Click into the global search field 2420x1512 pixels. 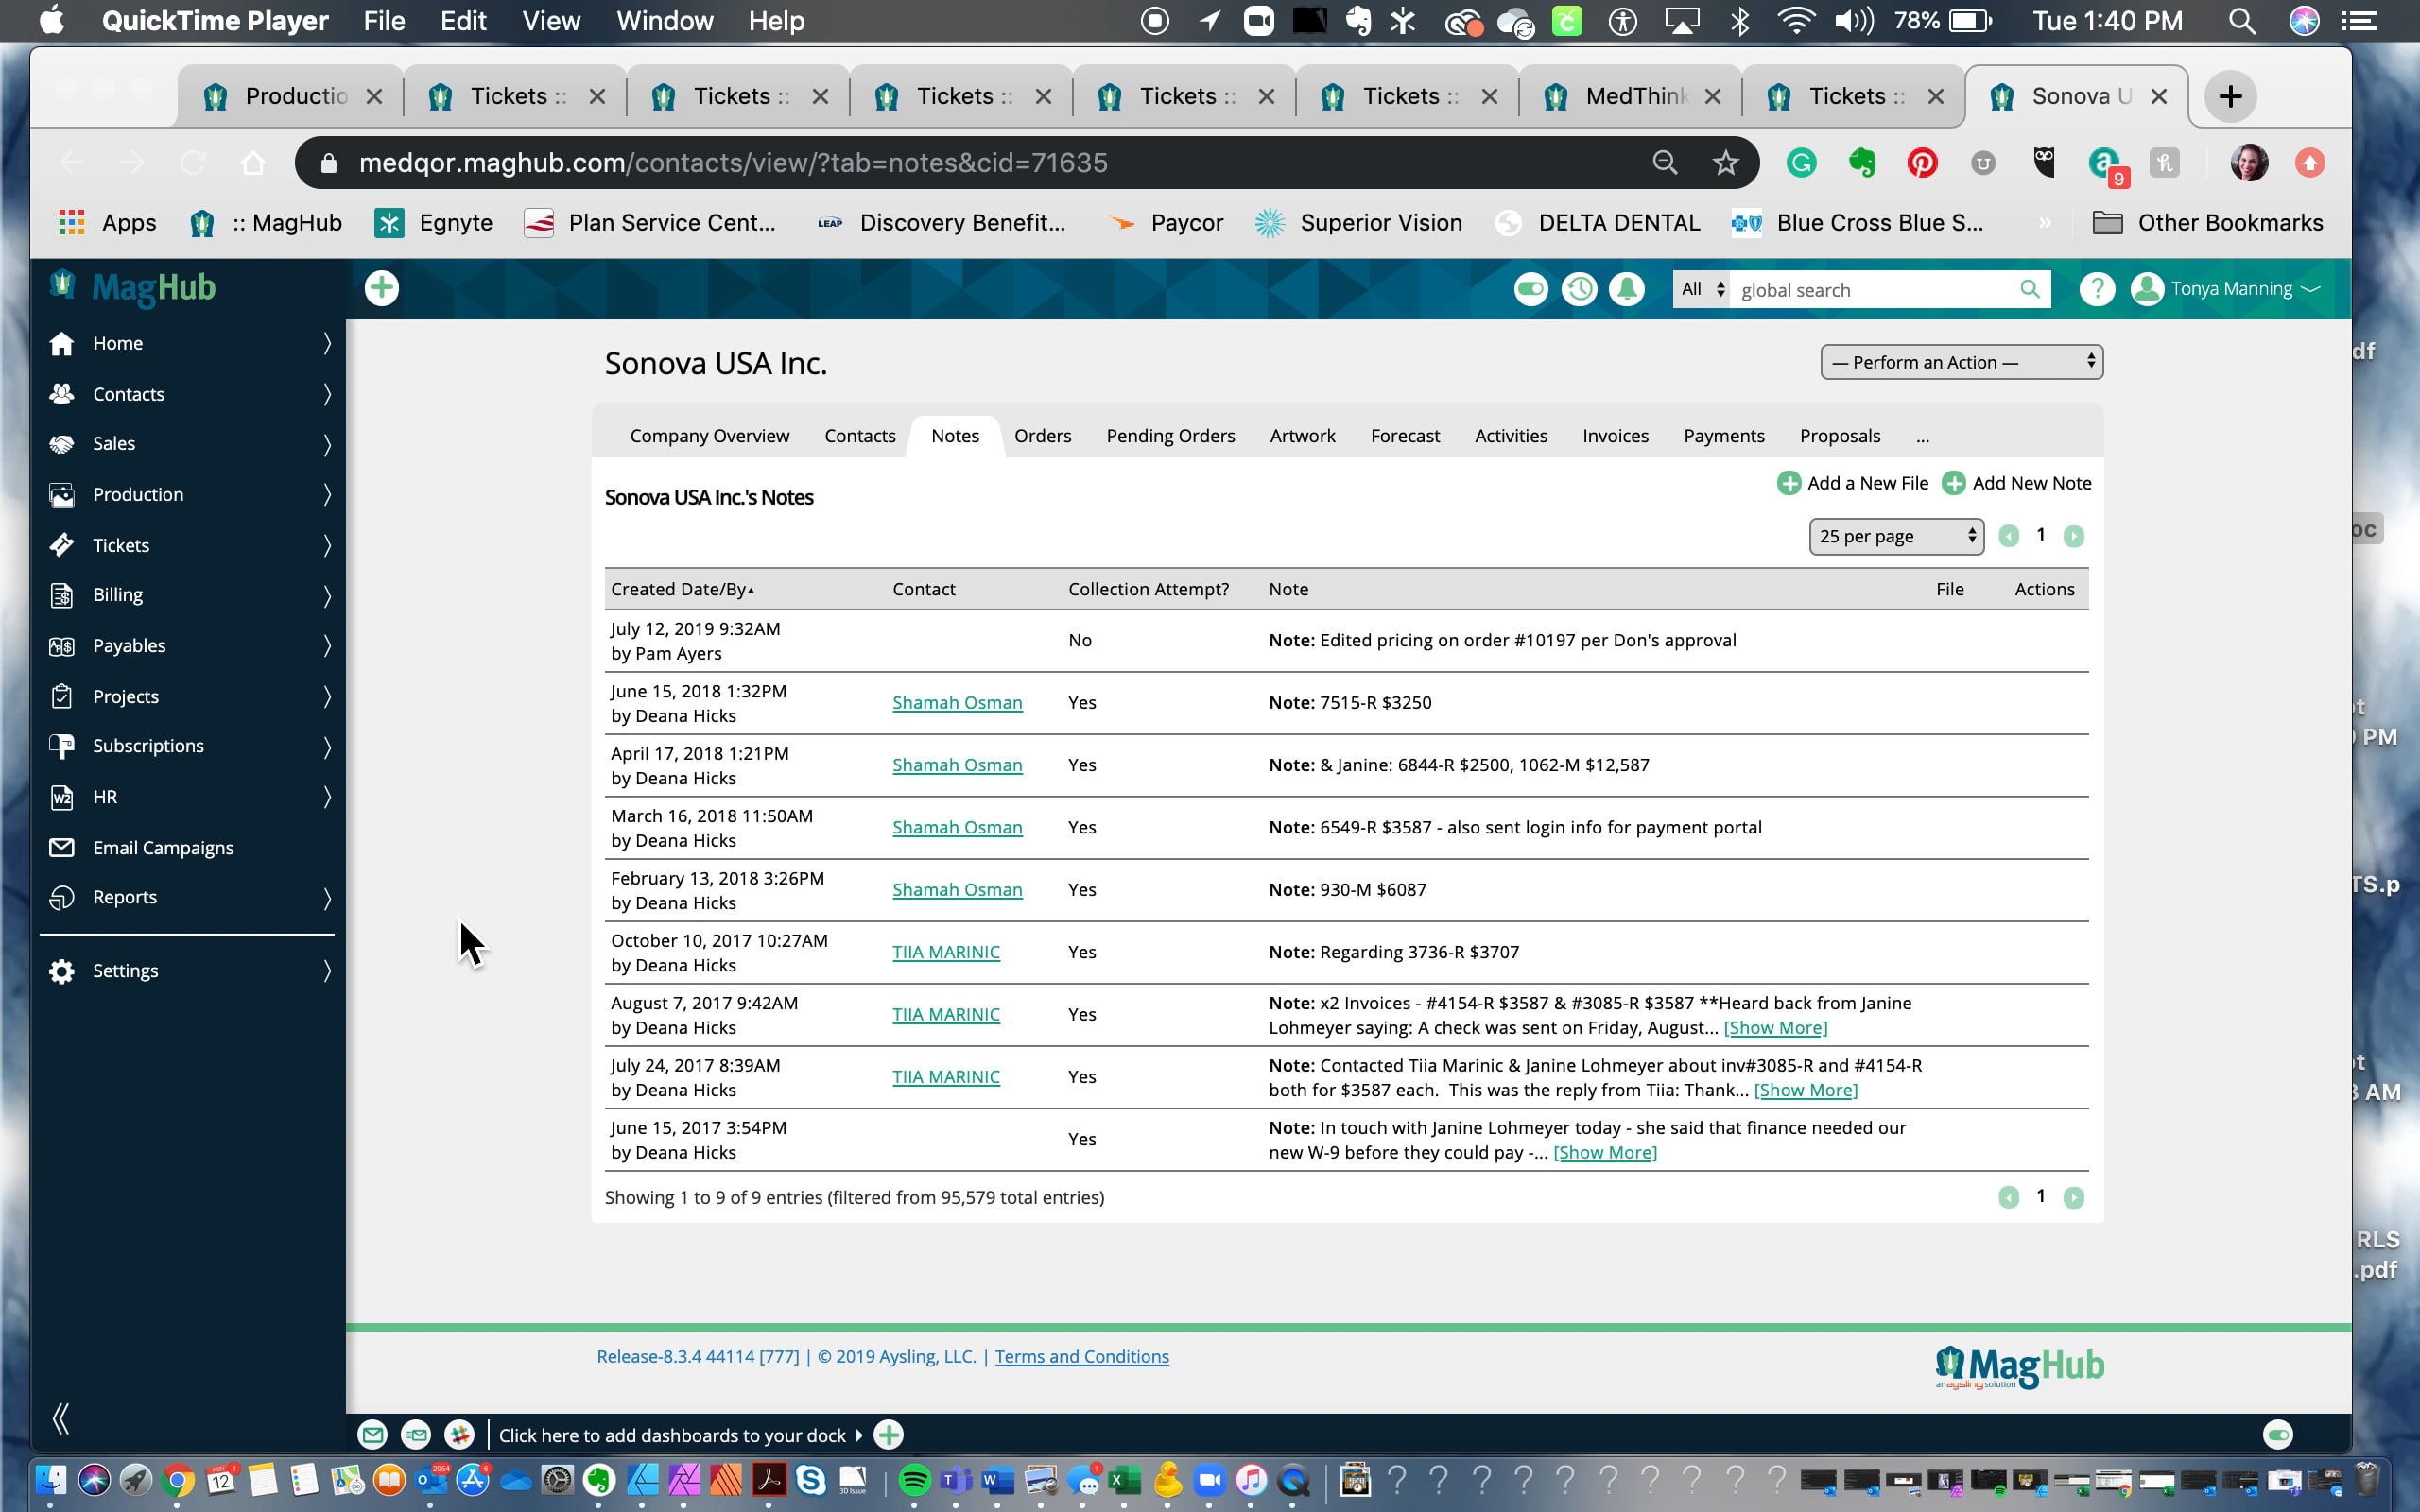[1875, 290]
